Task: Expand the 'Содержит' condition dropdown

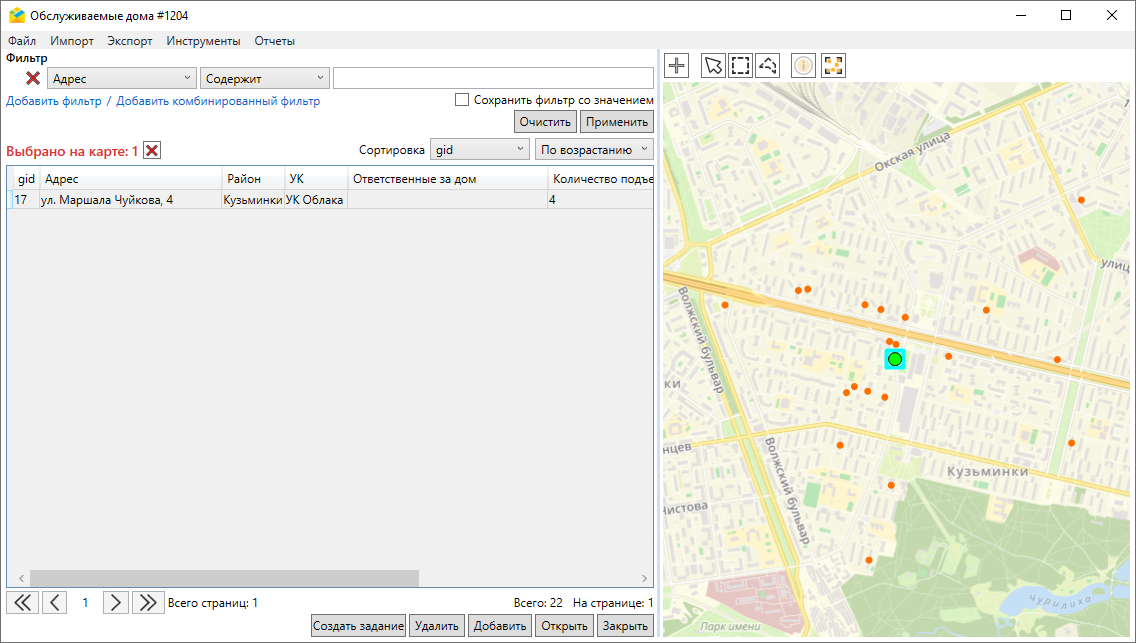Action: tap(265, 78)
